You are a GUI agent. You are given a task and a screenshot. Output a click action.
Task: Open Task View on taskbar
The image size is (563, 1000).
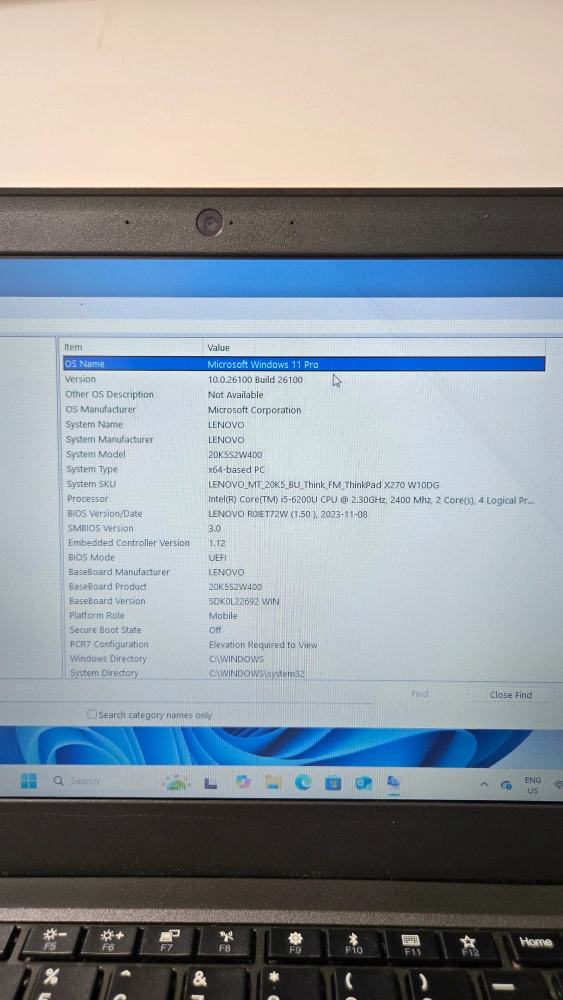[211, 783]
